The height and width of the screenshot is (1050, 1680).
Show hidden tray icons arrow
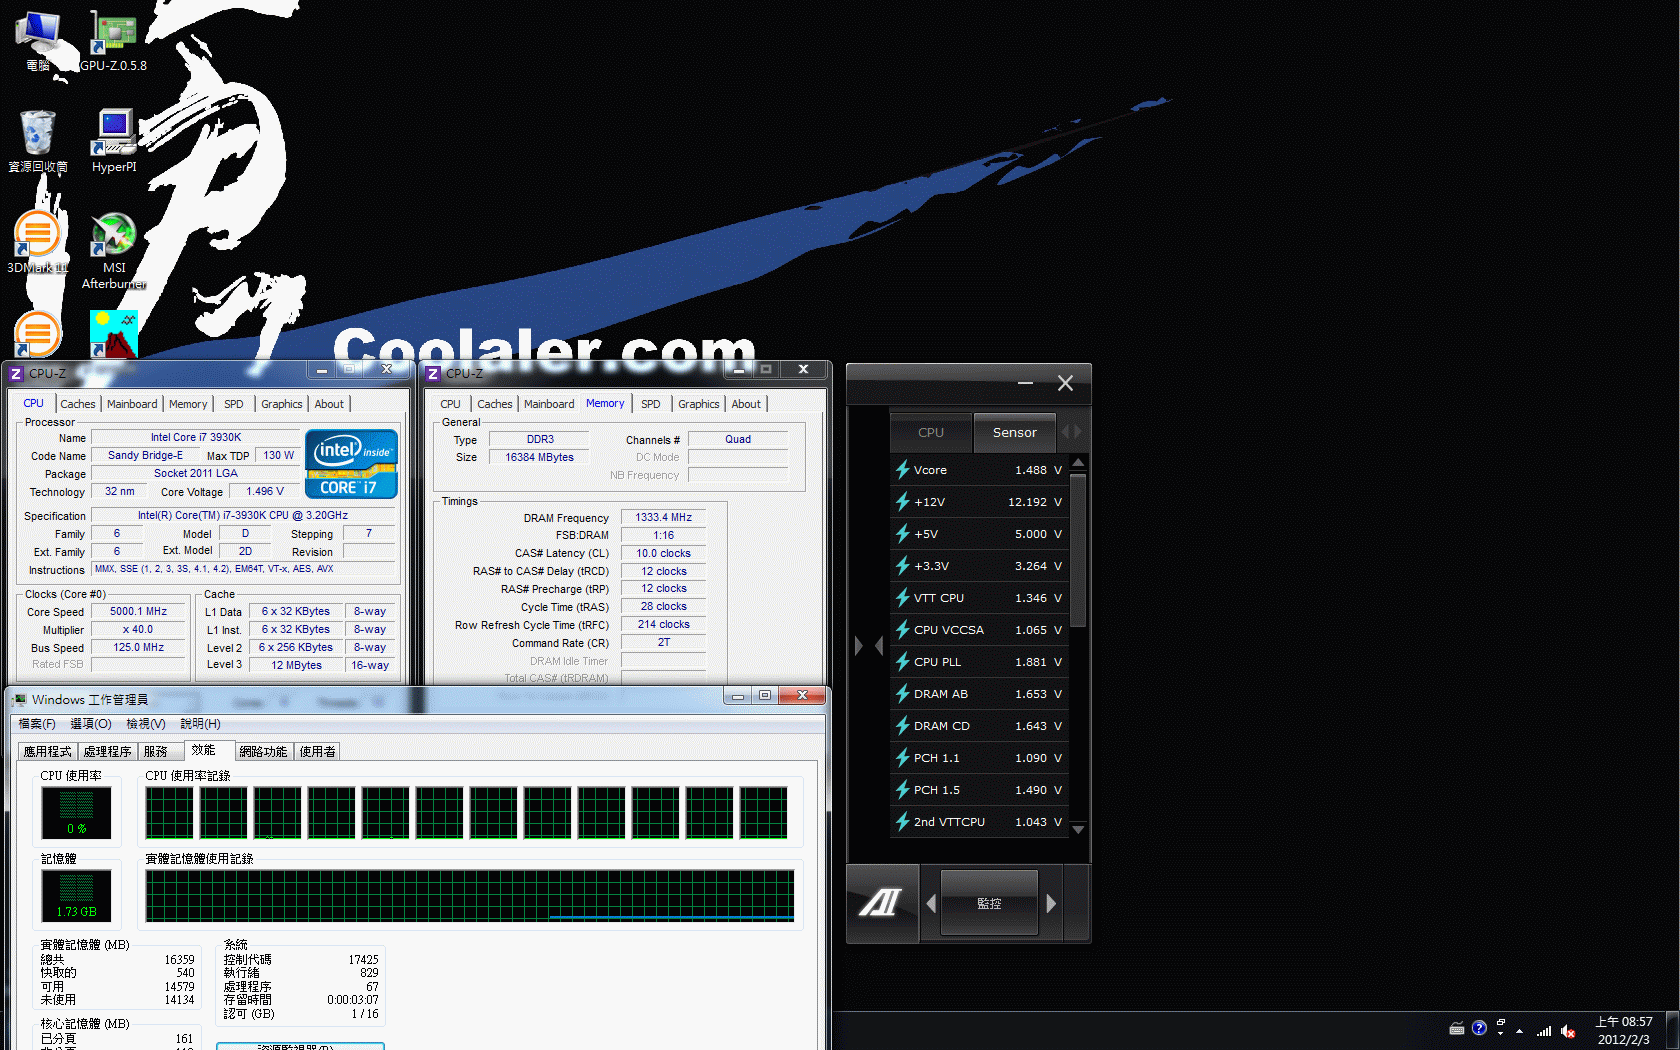1520,1031
